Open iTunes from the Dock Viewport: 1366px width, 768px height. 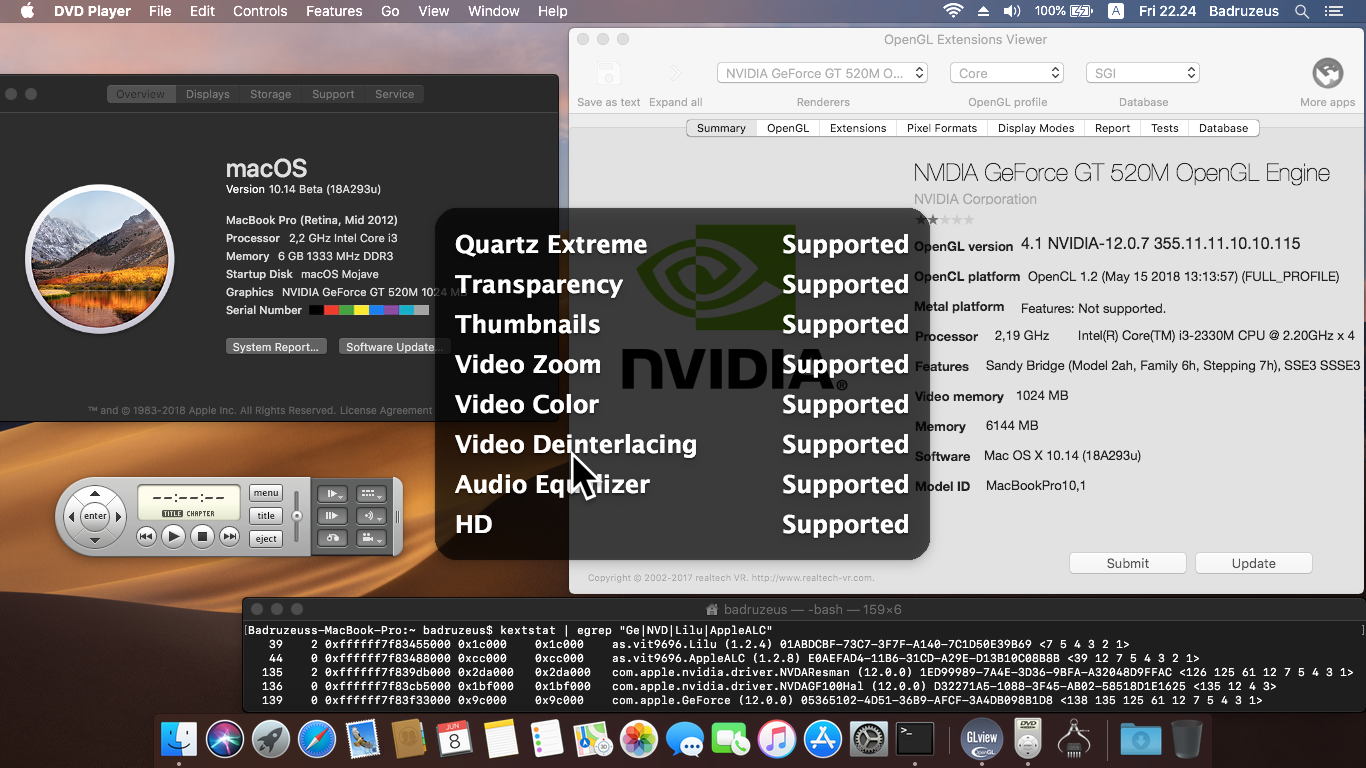point(777,740)
